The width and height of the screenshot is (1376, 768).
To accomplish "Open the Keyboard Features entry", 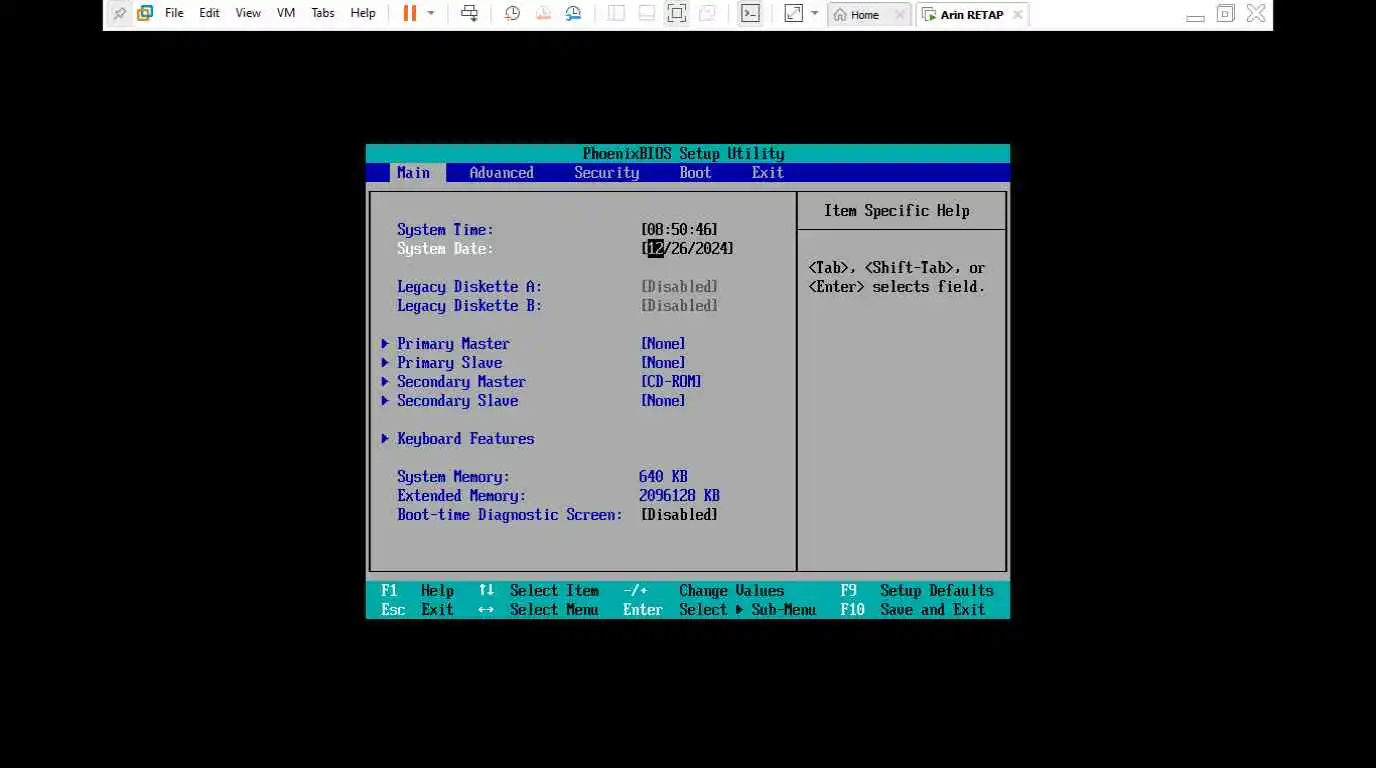I will [465, 439].
